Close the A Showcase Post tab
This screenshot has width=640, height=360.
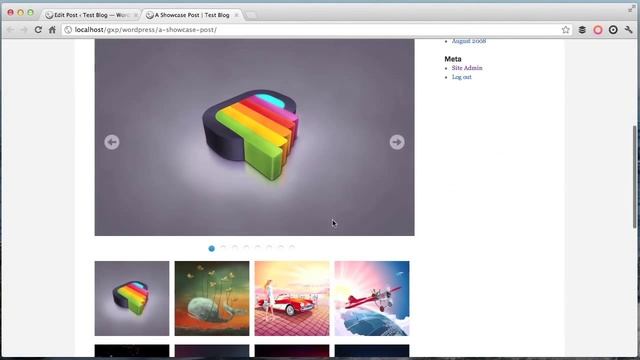(236, 15)
